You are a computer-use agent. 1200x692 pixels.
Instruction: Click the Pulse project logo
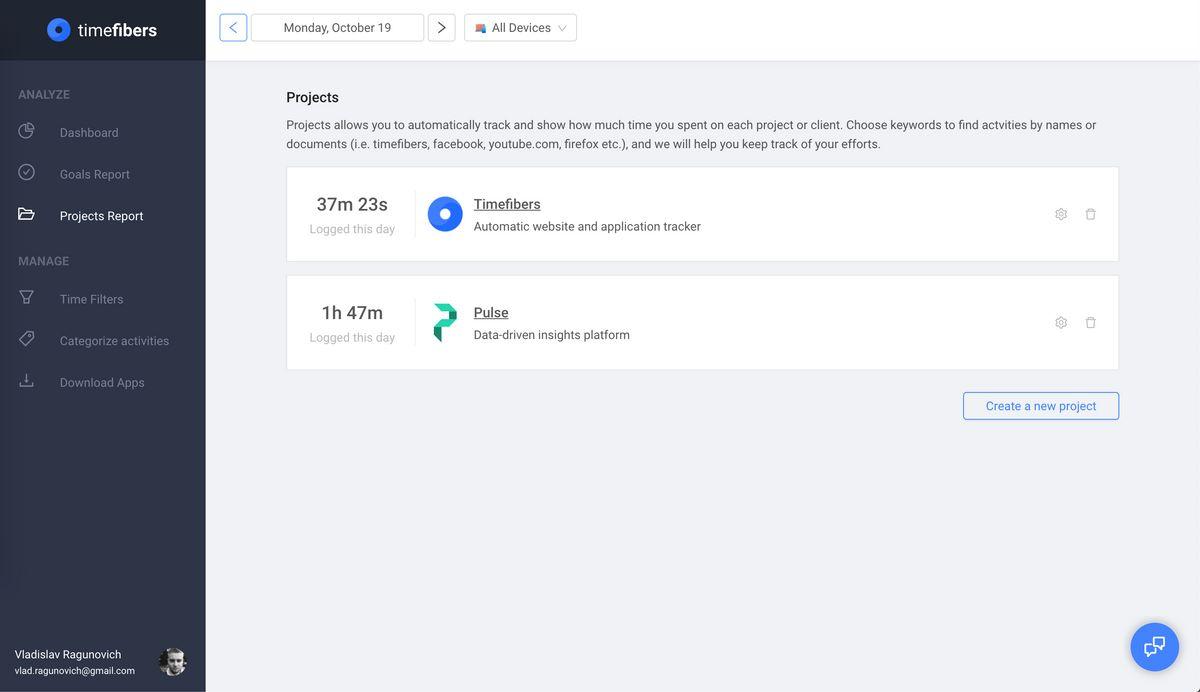(445, 322)
